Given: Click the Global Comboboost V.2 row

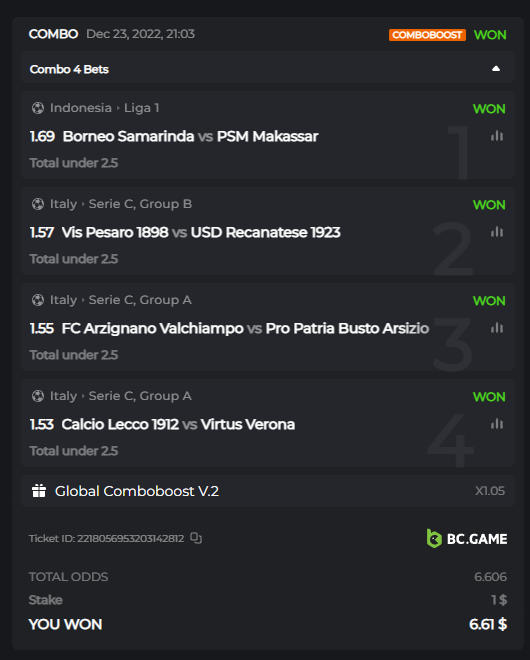Looking at the screenshot, I should pos(268,491).
